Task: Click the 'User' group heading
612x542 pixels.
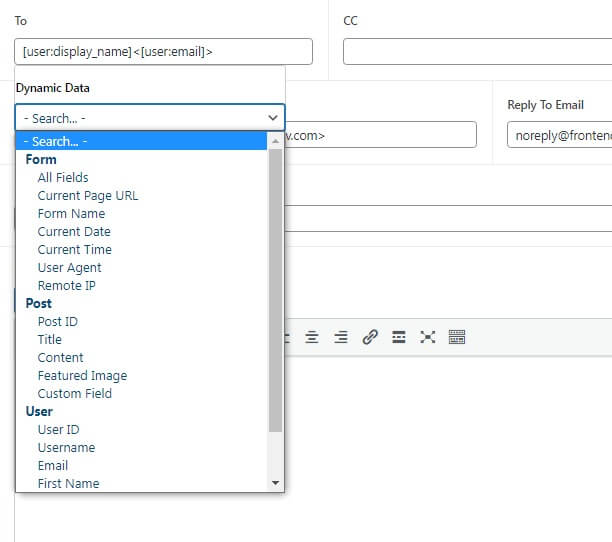Action: point(39,412)
